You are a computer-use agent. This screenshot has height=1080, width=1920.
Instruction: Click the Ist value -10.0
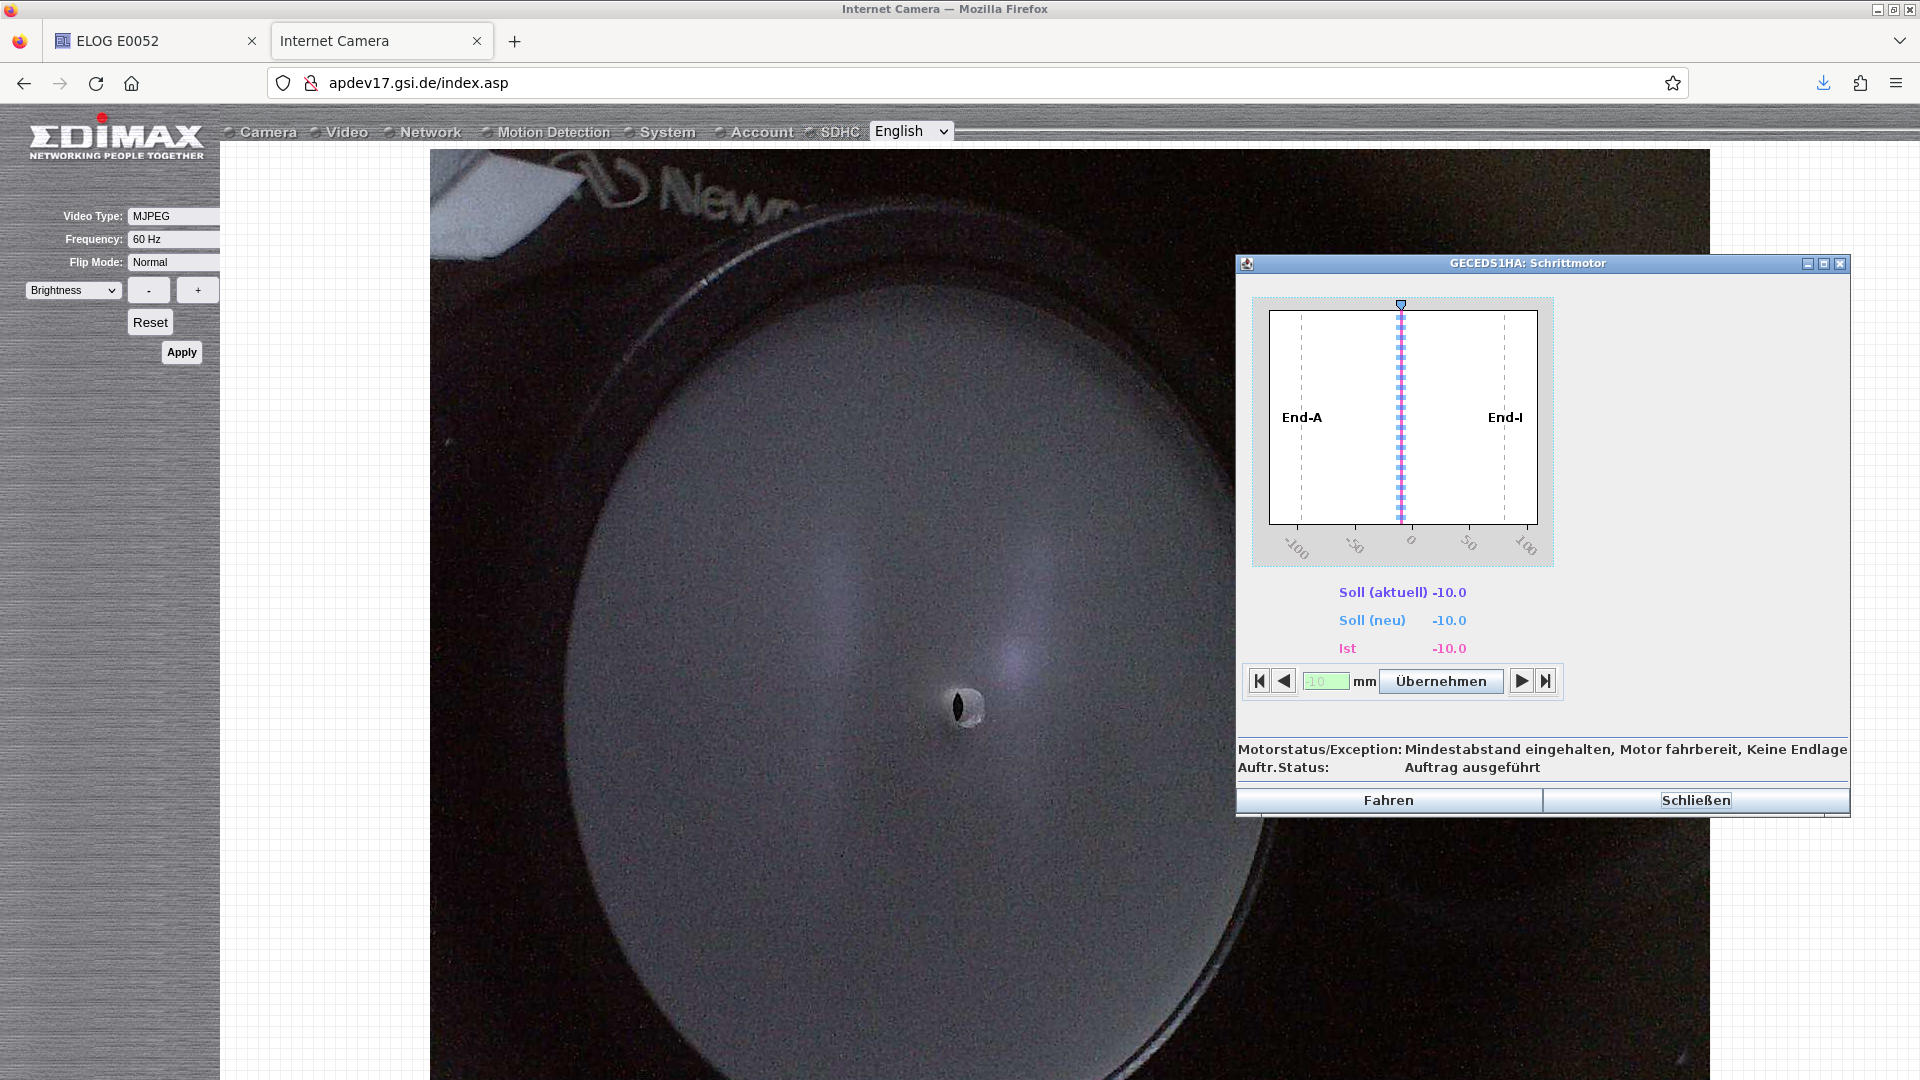click(1449, 648)
